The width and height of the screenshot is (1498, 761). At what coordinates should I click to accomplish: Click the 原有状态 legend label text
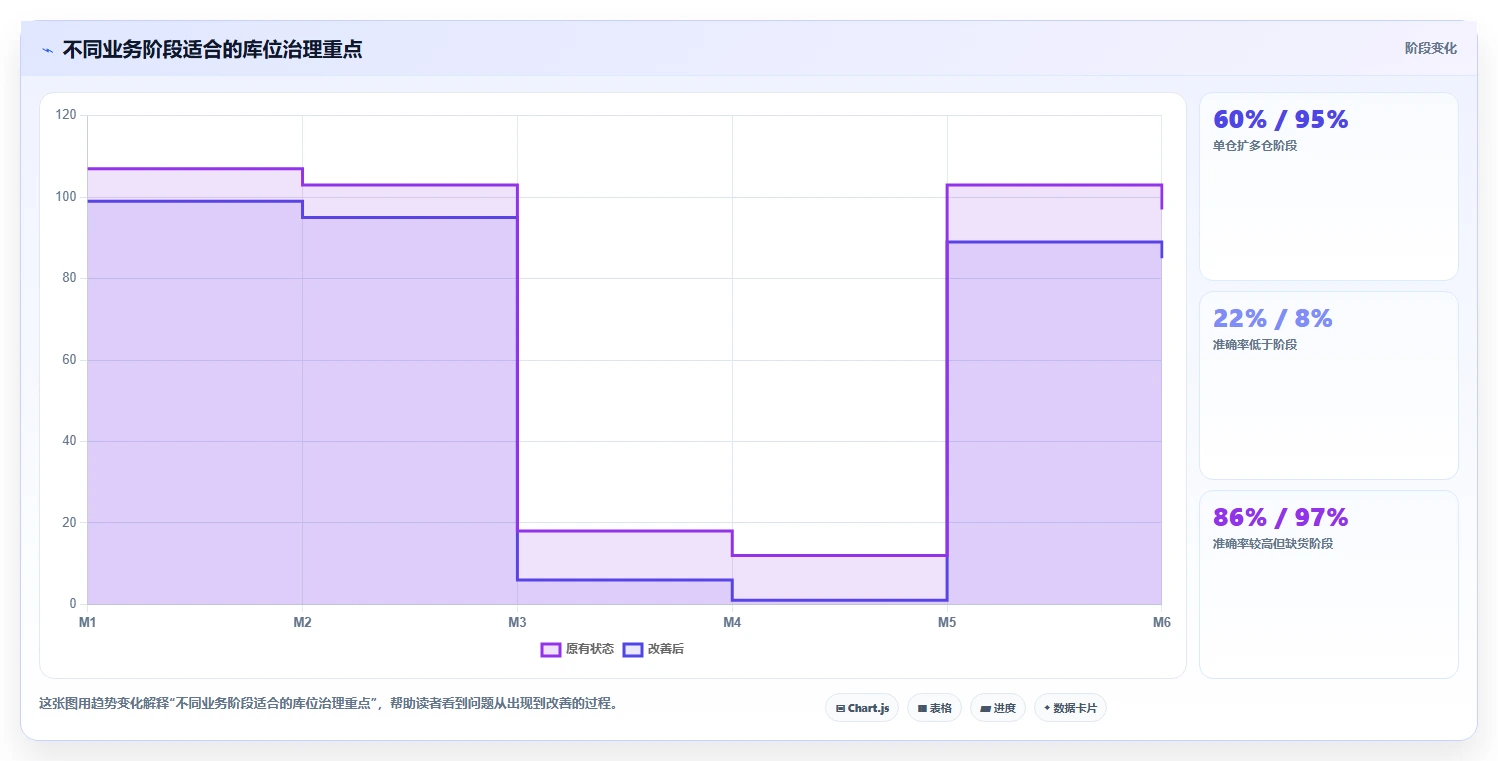(590, 649)
